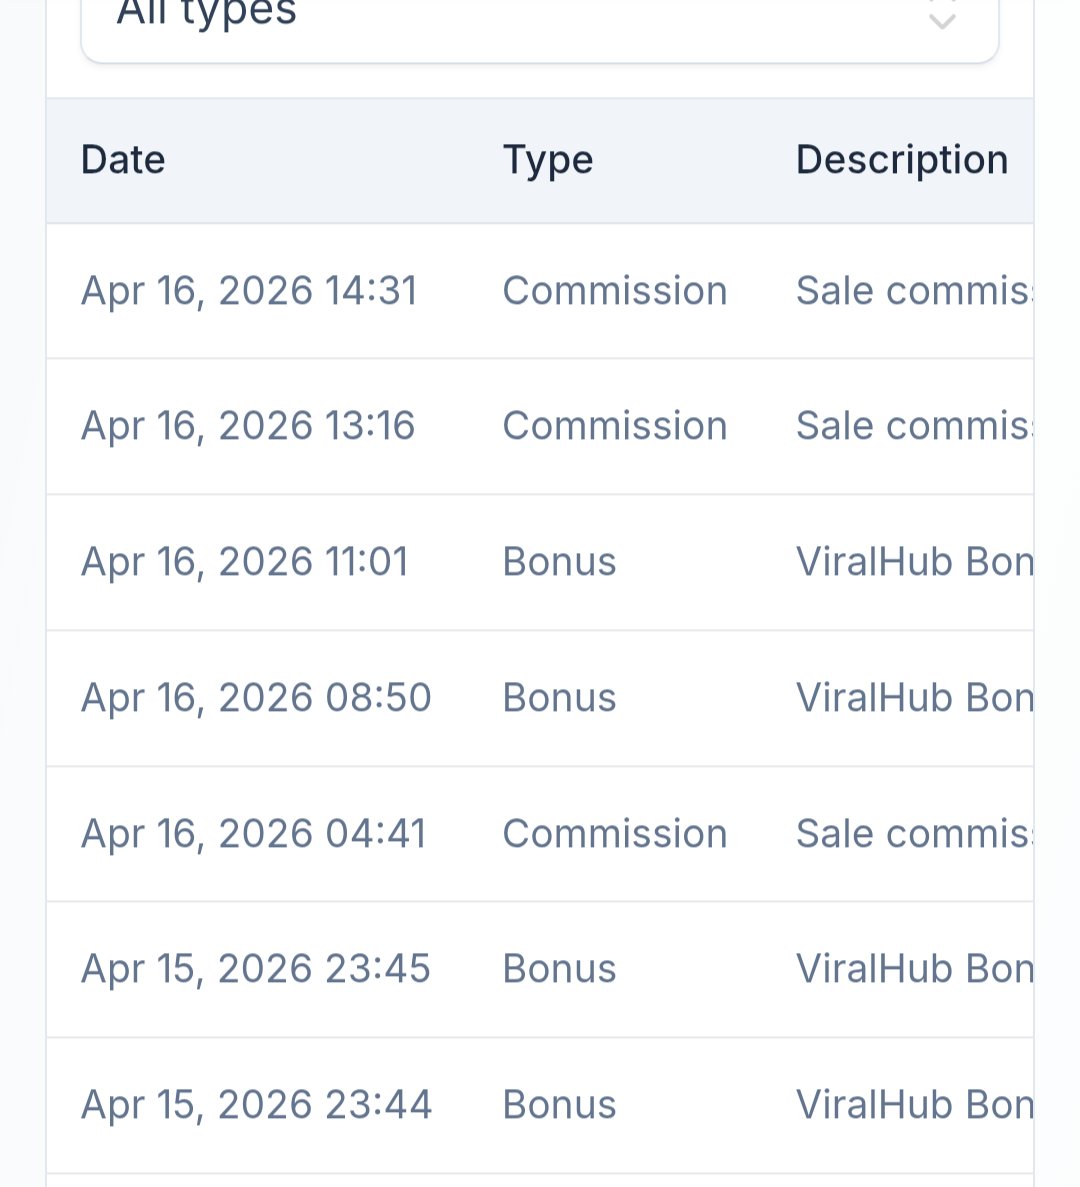
Task: Sort by the Date column header
Action: click(x=123, y=160)
